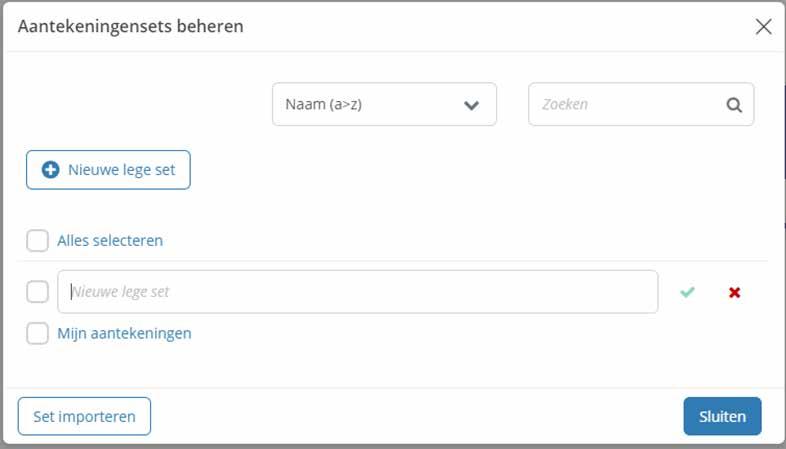The height and width of the screenshot is (449, 786).
Task: Click the plus icon for new empty set
Action: 50,170
